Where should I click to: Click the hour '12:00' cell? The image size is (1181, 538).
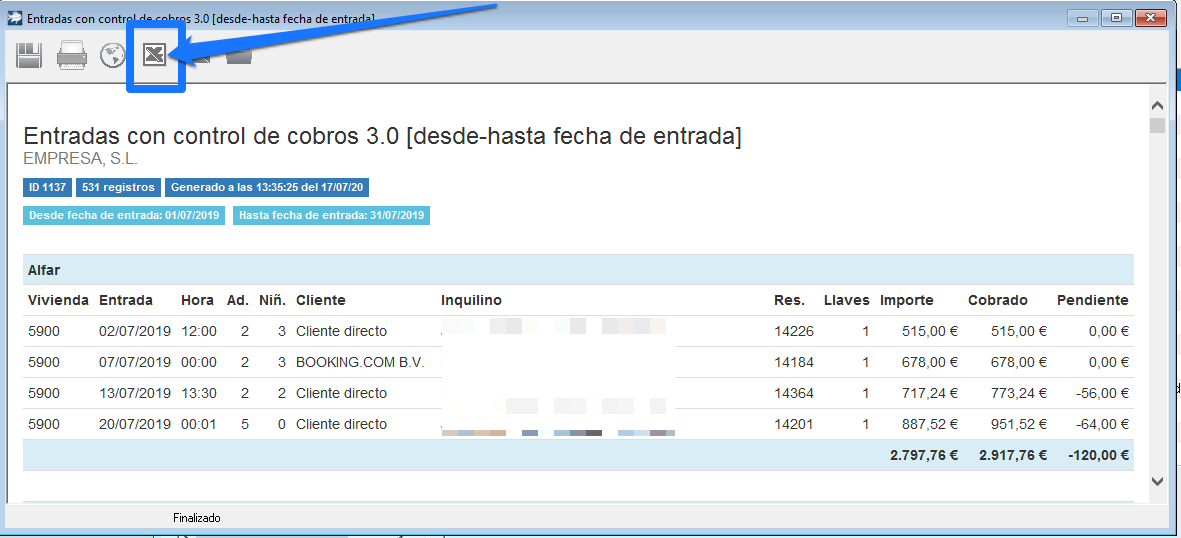[199, 331]
